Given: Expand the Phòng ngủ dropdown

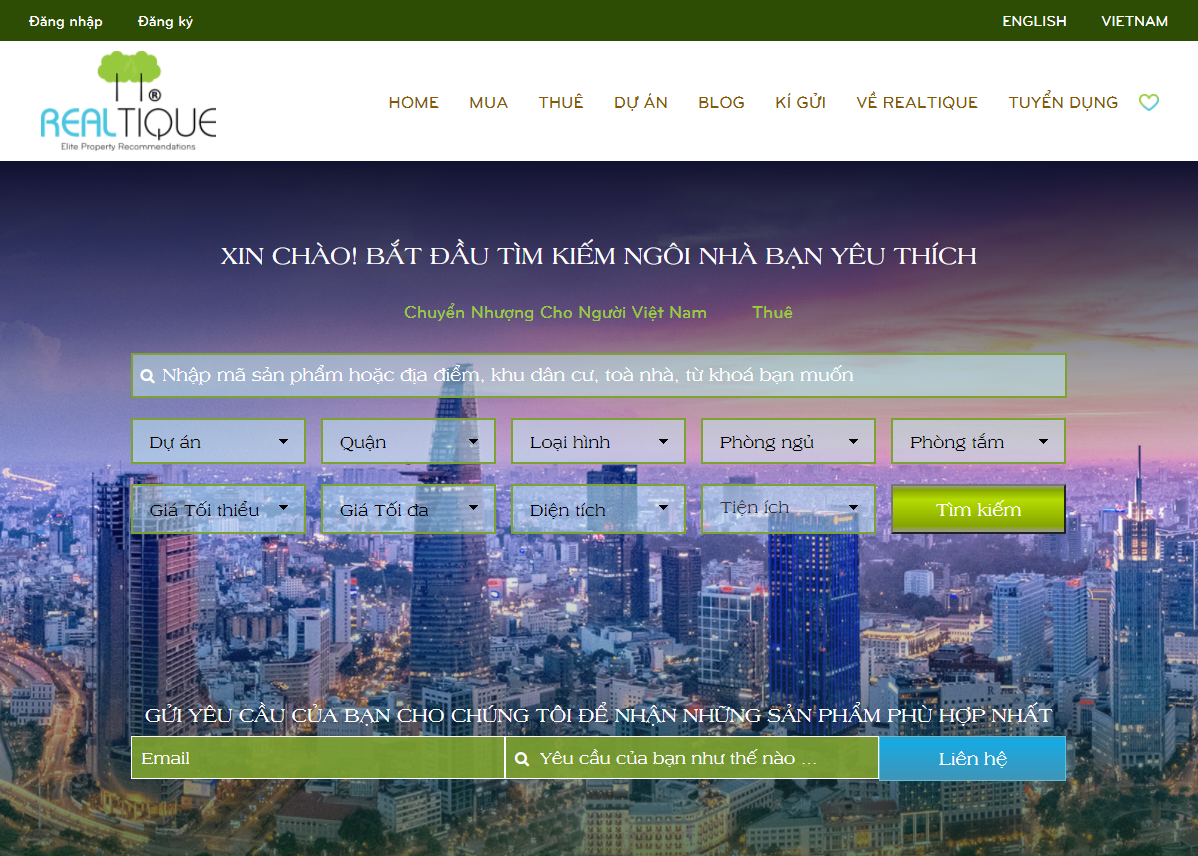Looking at the screenshot, I should point(788,442).
